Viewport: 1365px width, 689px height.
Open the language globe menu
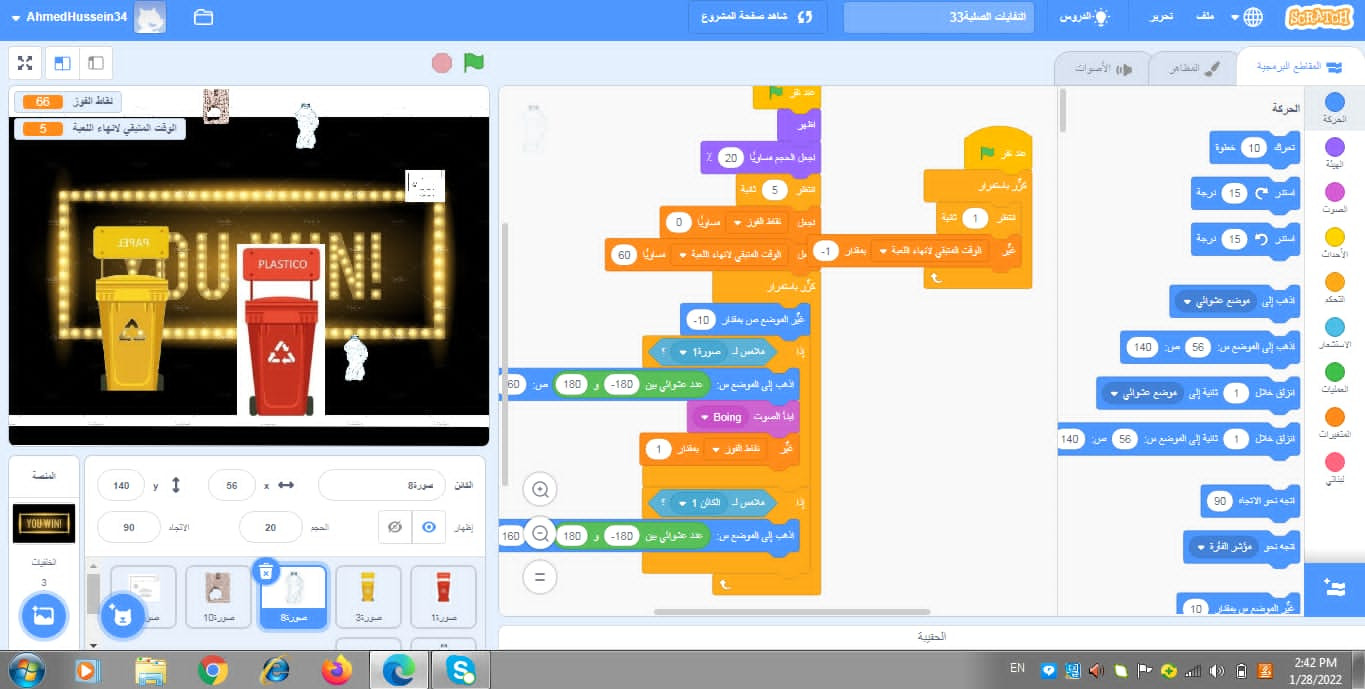[1246, 17]
